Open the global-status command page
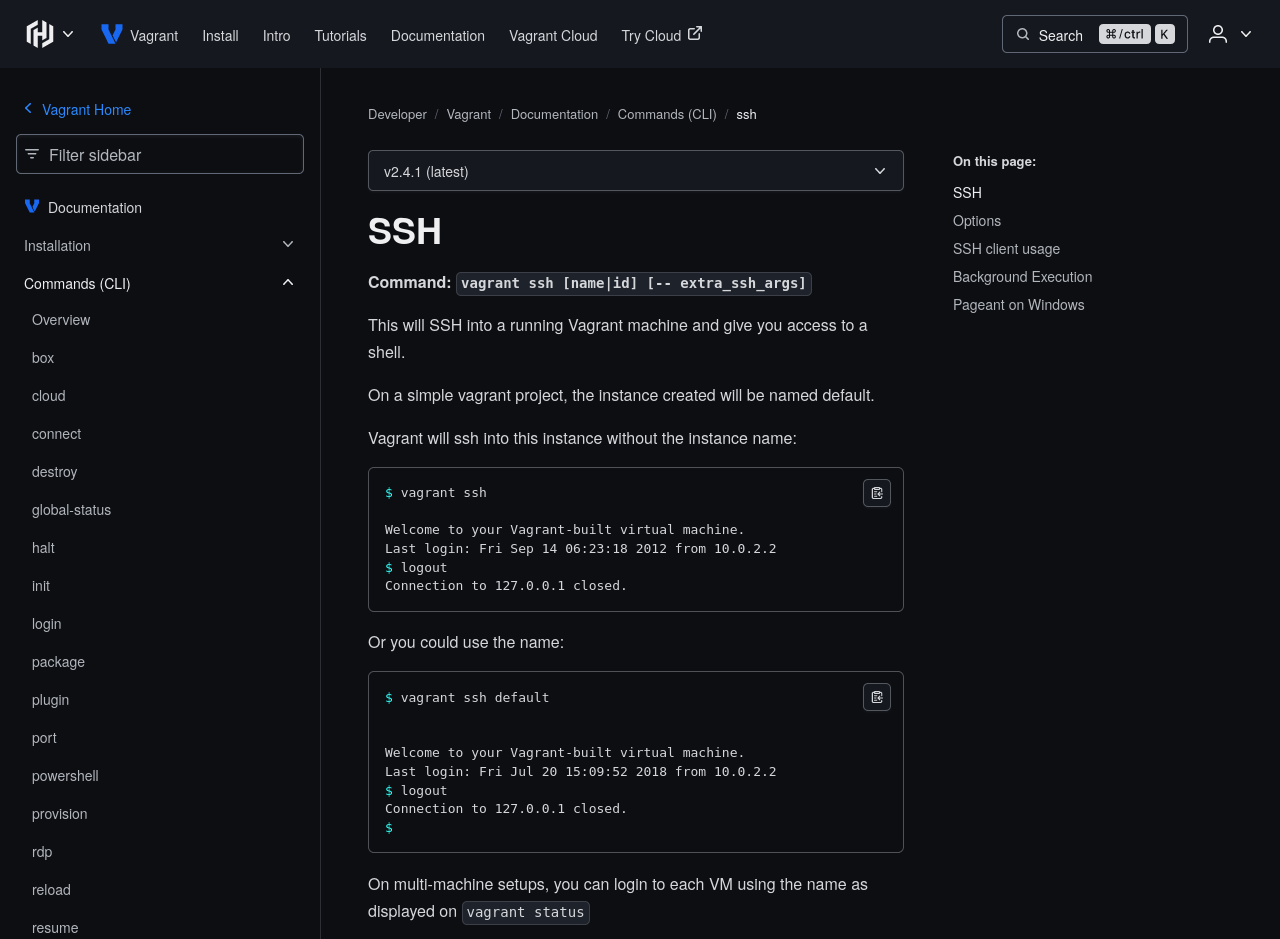 pos(71,510)
